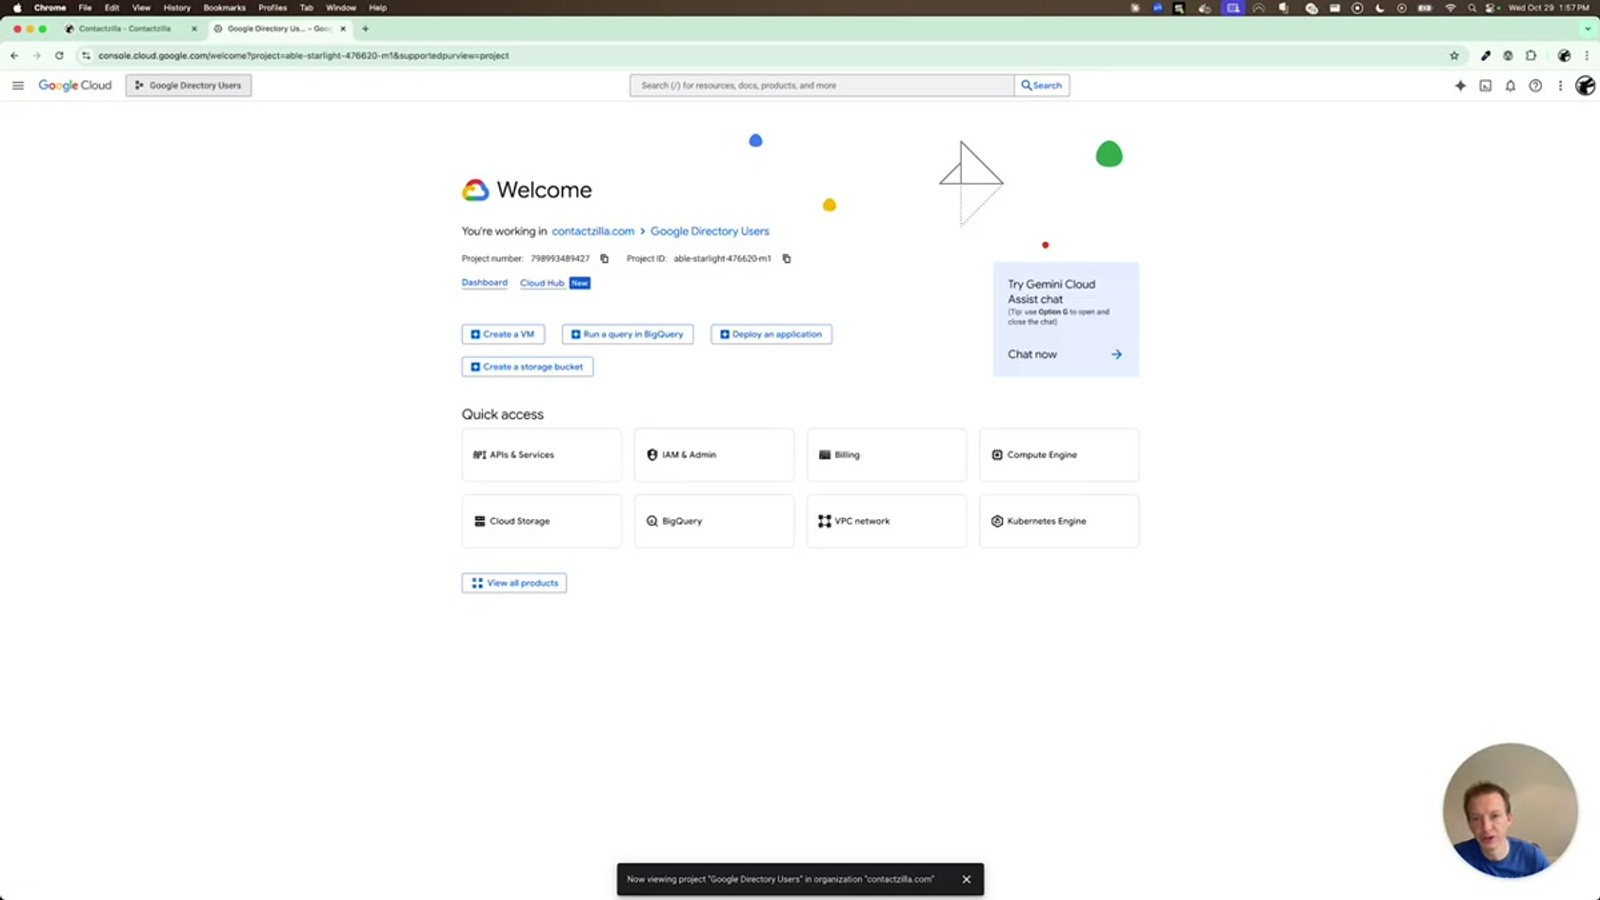Viewport: 1600px width, 900px height.
Task: Open BigQuery quick access card
Action: tap(714, 521)
